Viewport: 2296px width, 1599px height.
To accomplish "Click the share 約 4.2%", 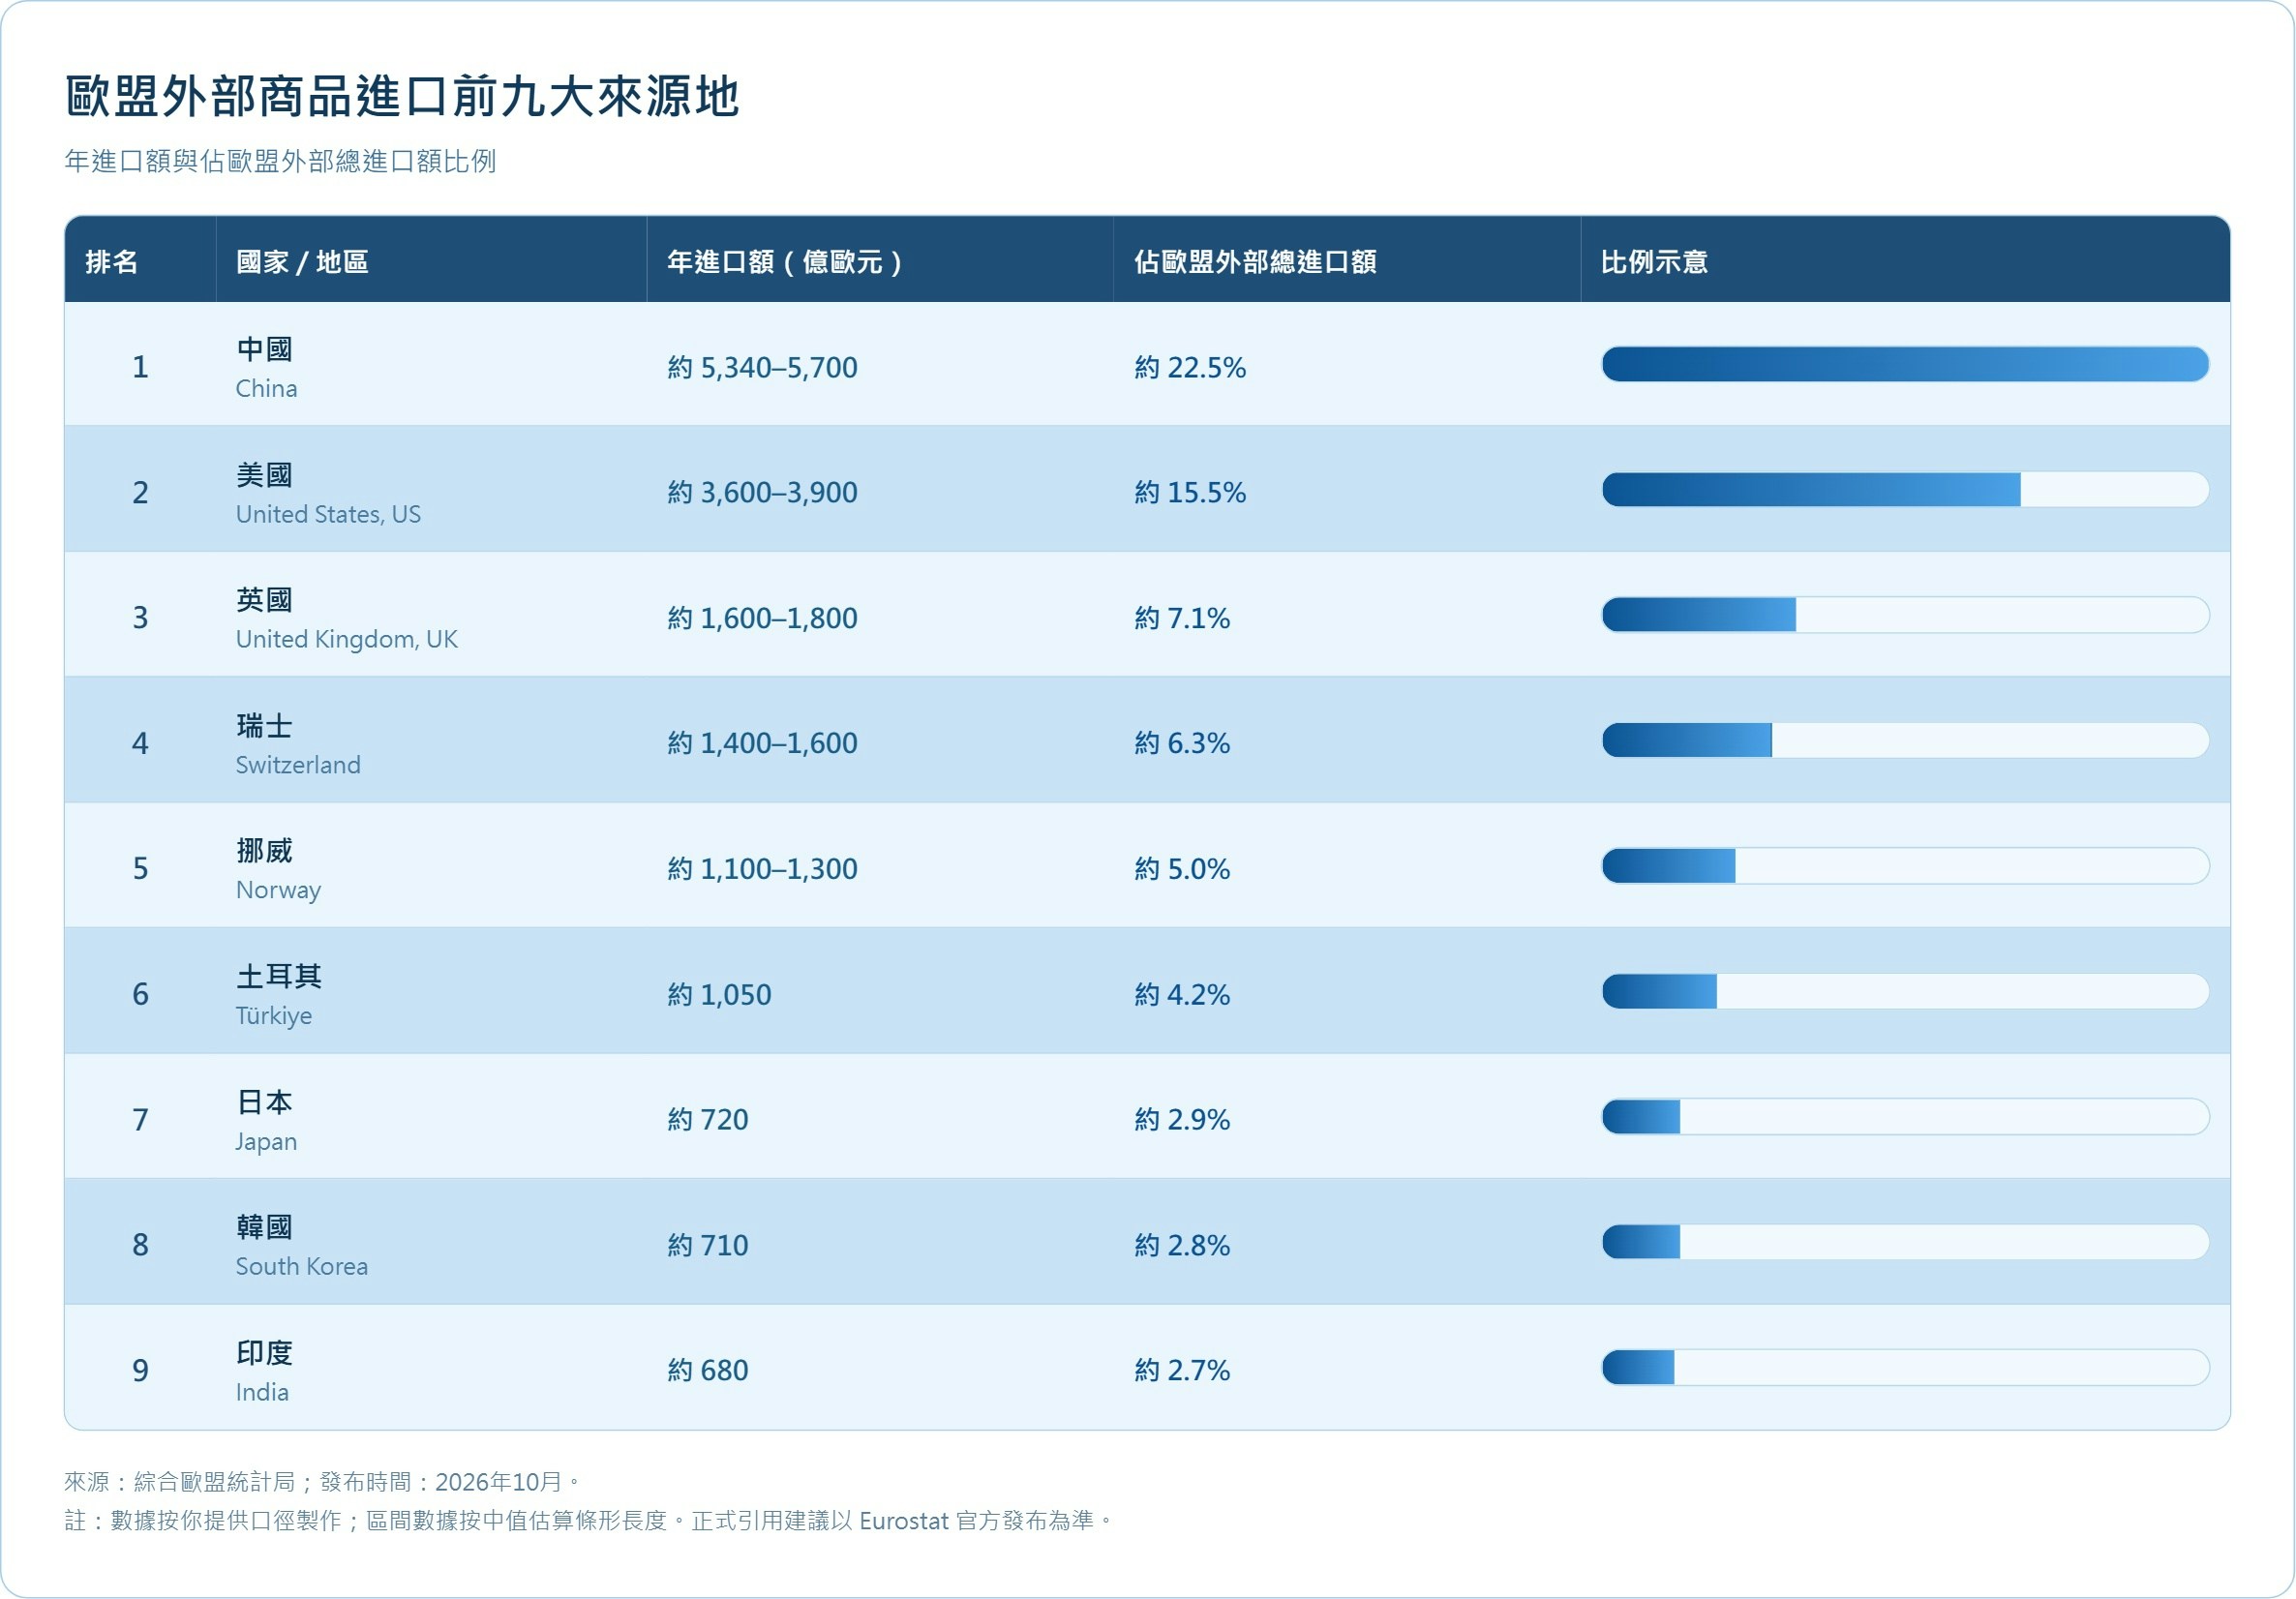I will (1182, 994).
